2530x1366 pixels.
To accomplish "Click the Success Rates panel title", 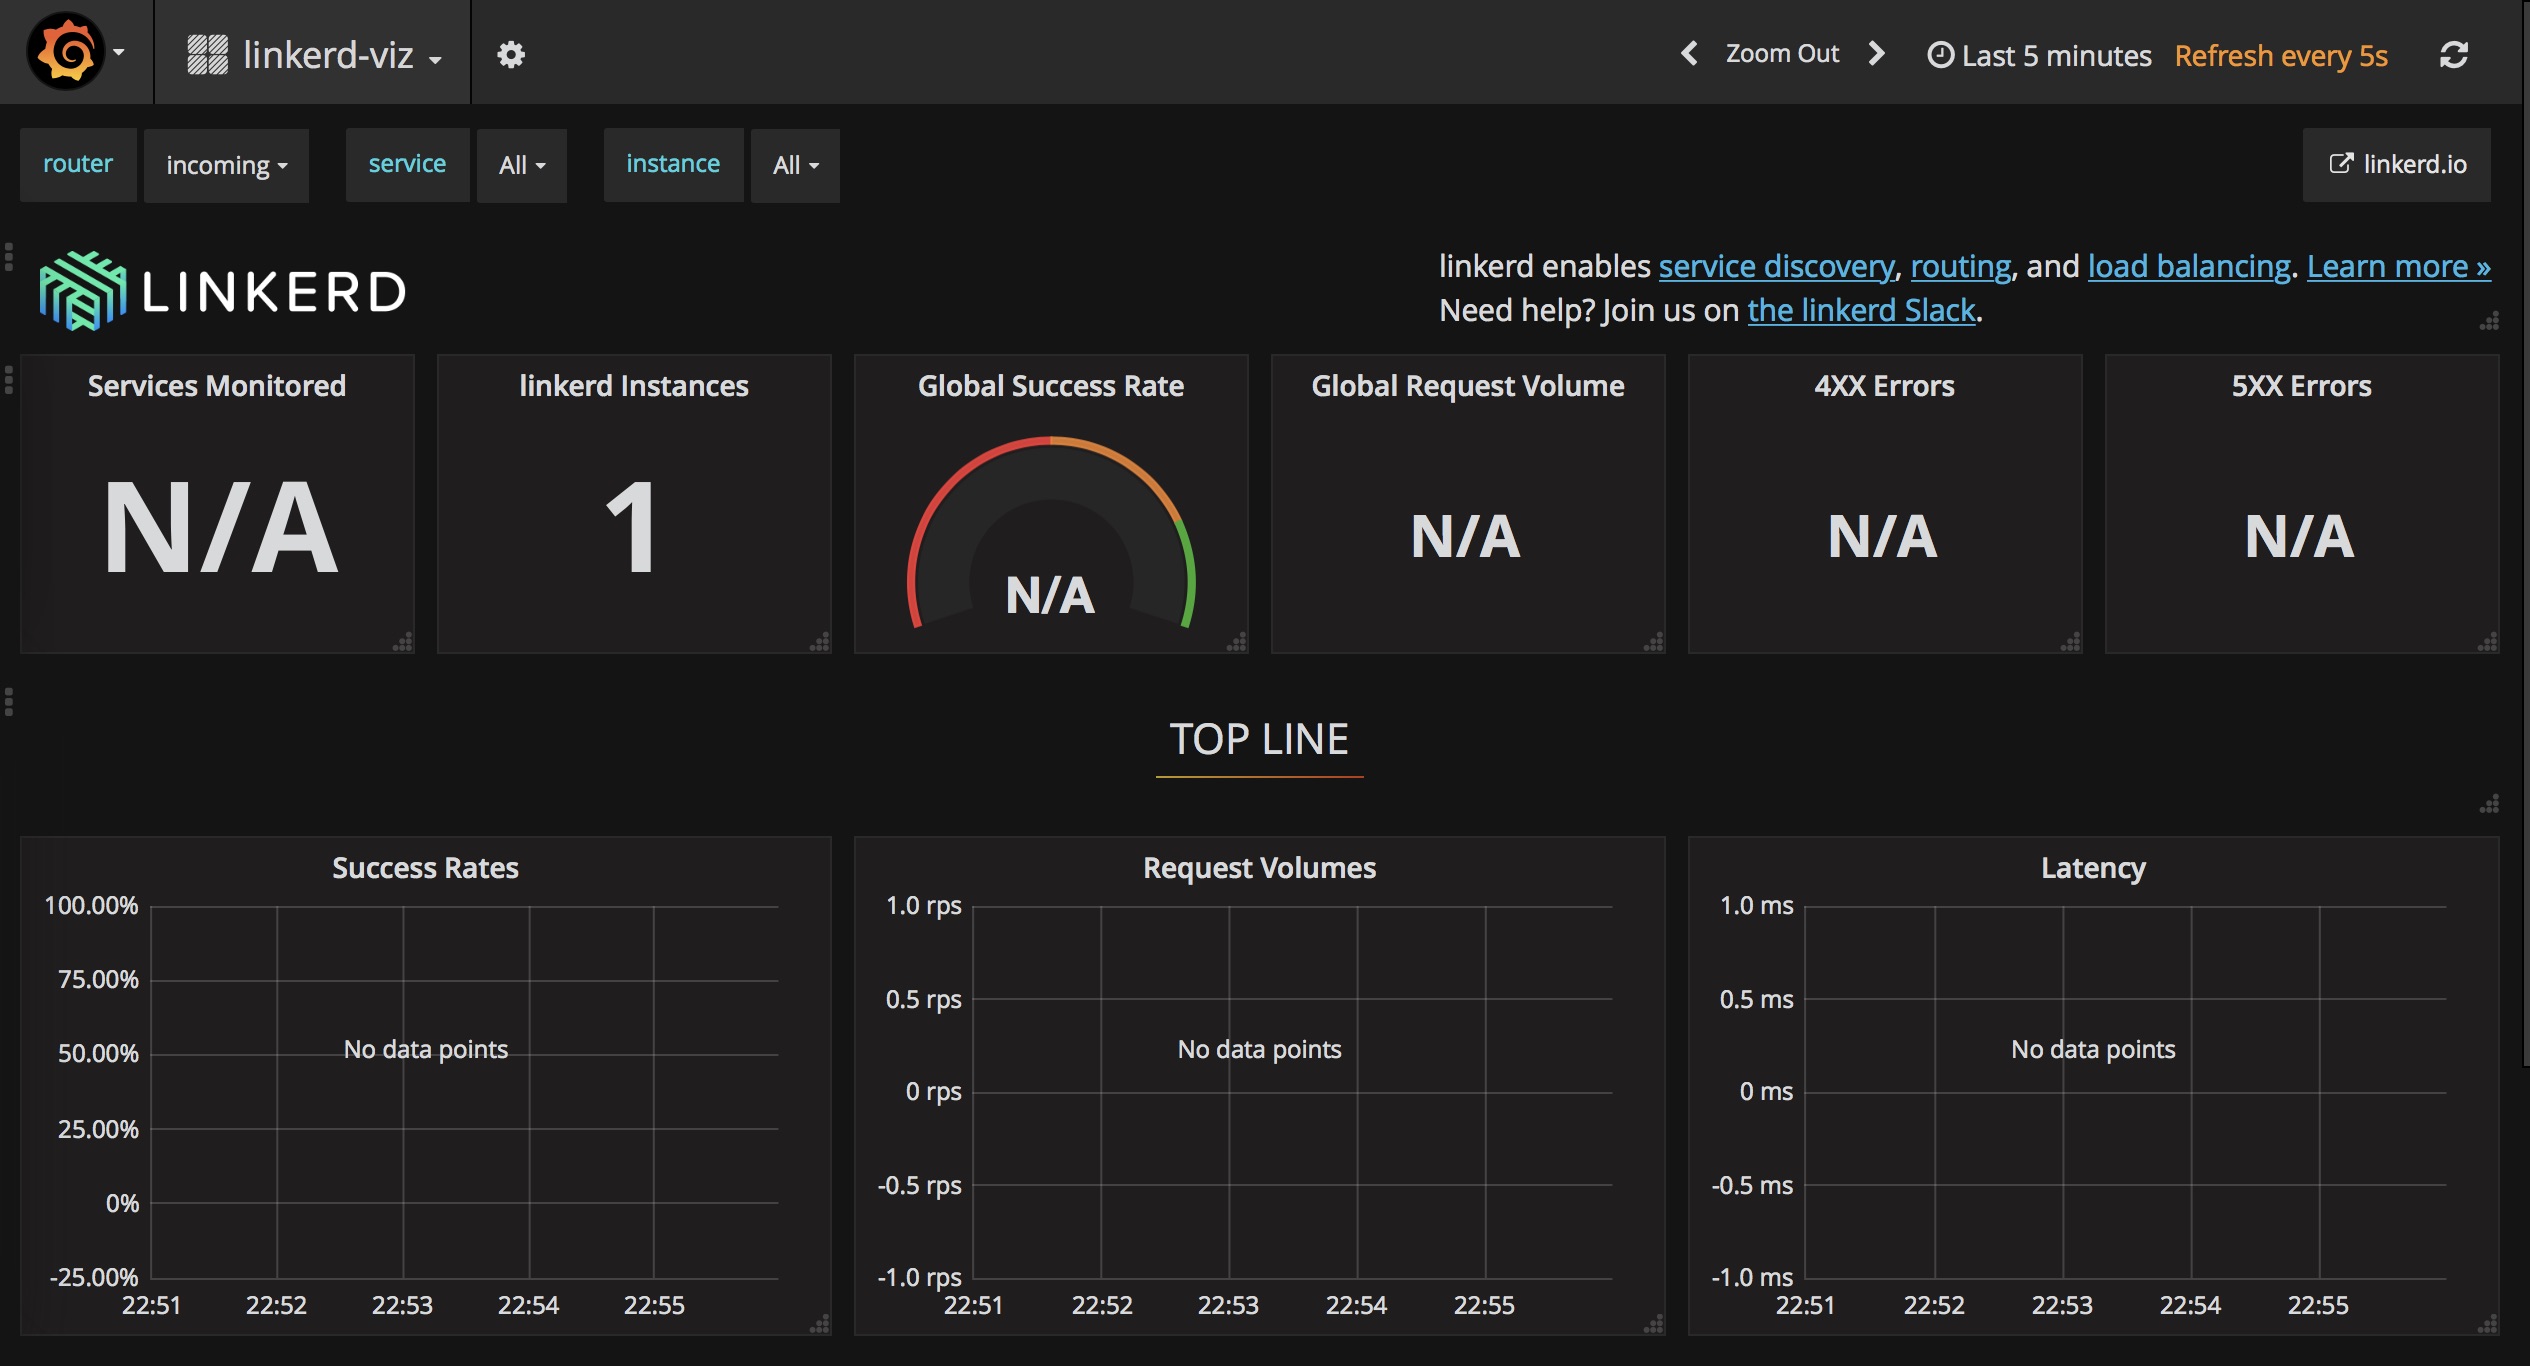I will pyautogui.click(x=425, y=868).
